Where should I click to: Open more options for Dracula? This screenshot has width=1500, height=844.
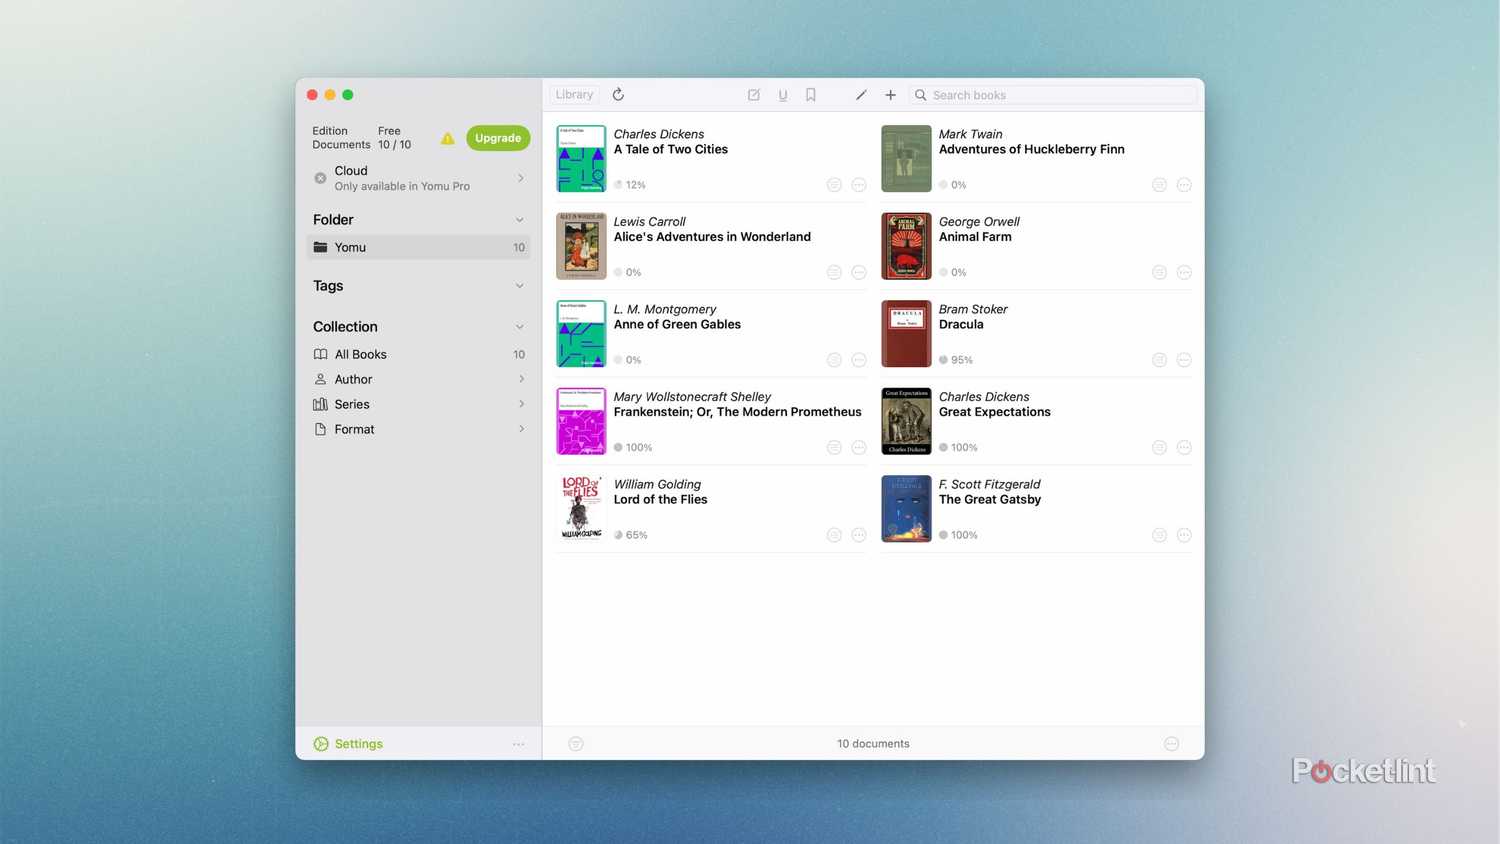point(1183,359)
